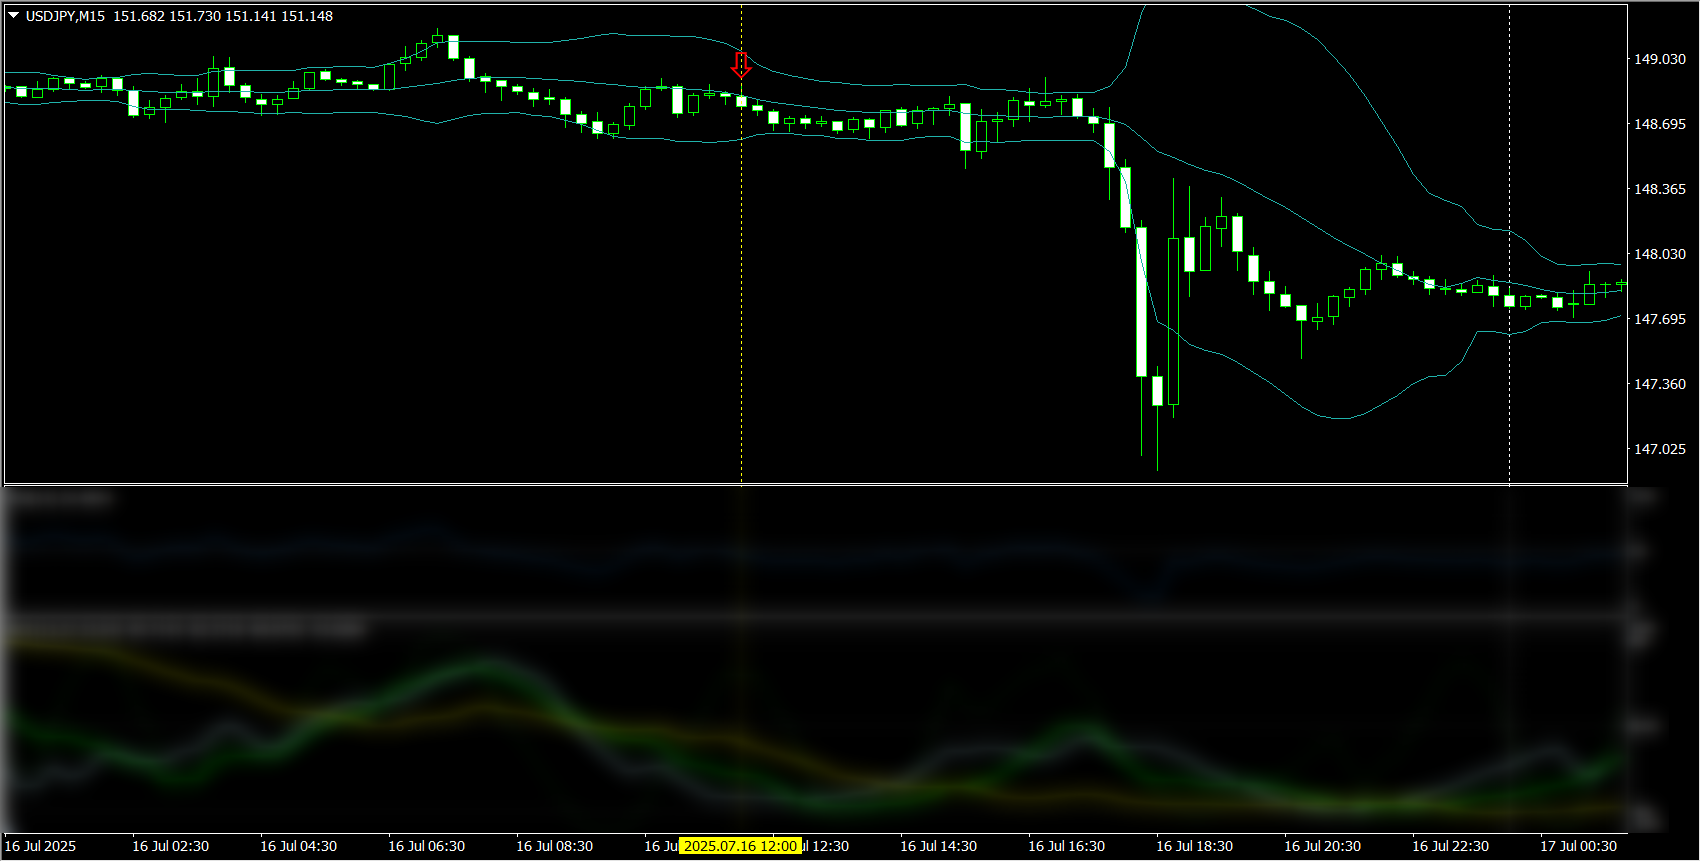
Task: Click the 16 Jul 18:30 time label
Action: (x=1195, y=846)
